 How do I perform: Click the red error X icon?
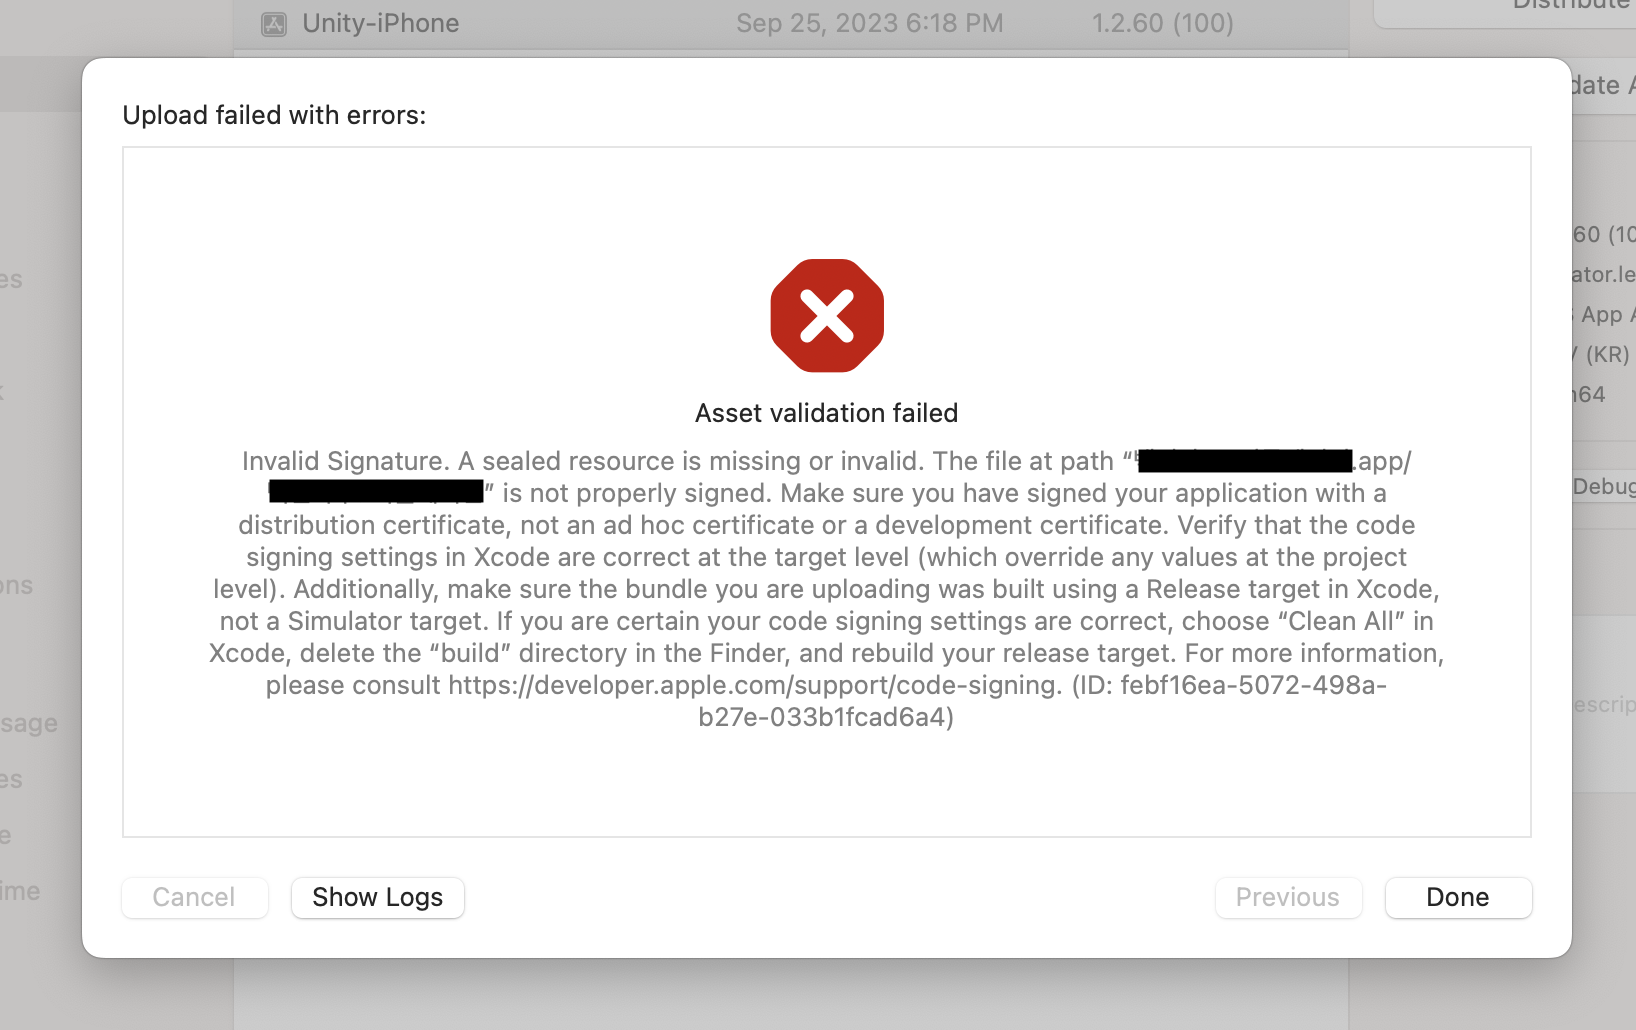point(827,316)
